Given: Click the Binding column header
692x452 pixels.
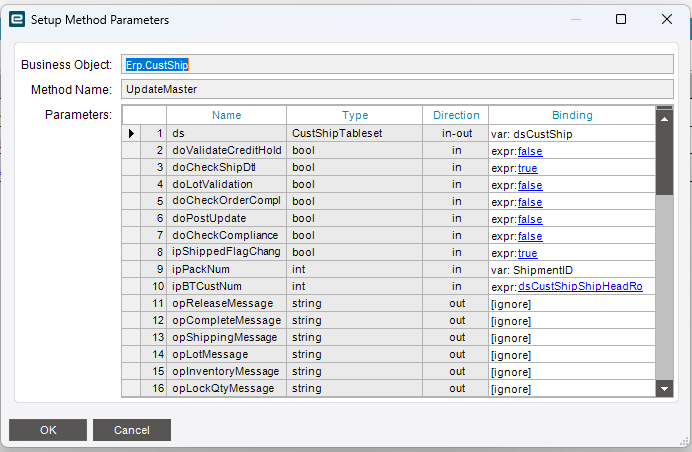Looking at the screenshot, I should coord(572,115).
